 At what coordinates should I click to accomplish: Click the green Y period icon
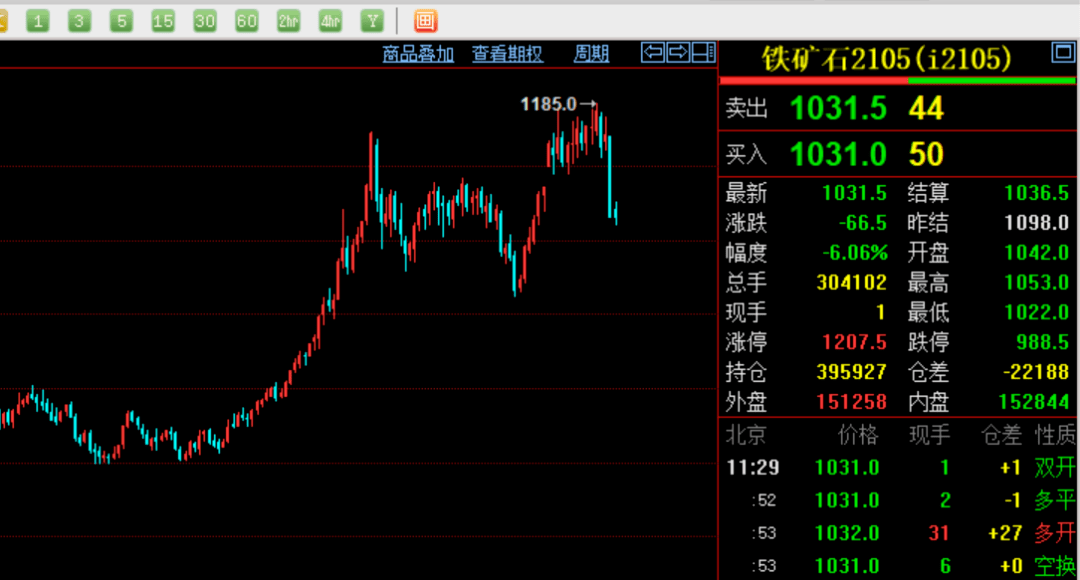tap(372, 20)
